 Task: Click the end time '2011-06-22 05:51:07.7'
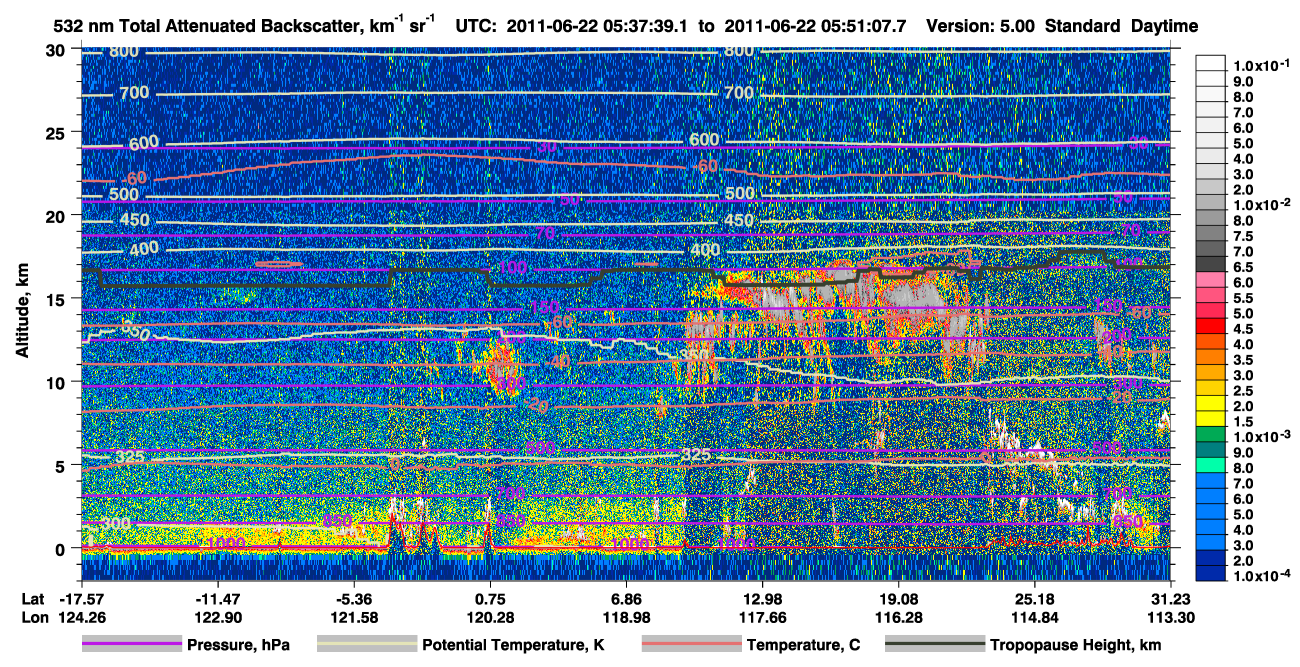pos(815,26)
